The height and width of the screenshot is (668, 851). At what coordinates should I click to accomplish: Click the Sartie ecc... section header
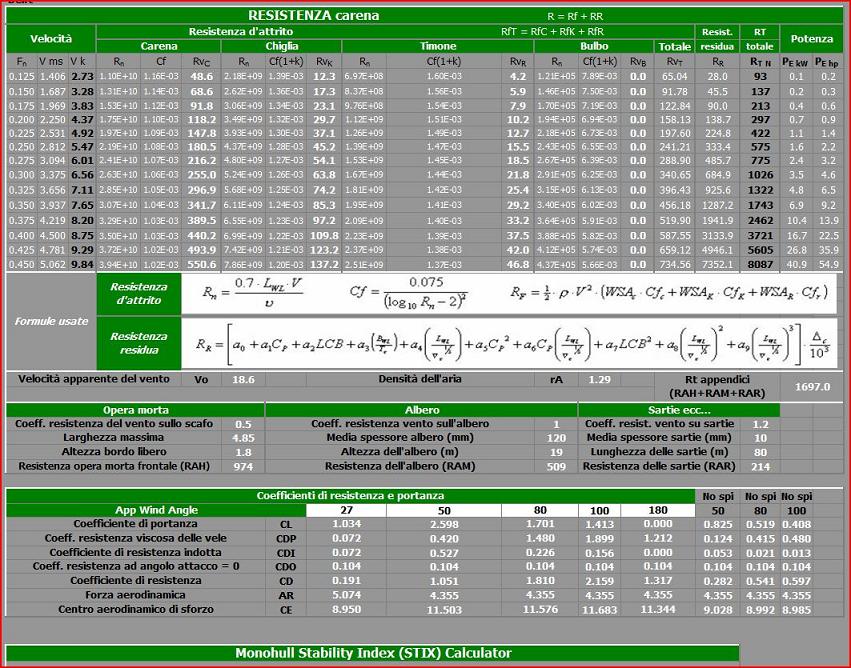tap(679, 410)
